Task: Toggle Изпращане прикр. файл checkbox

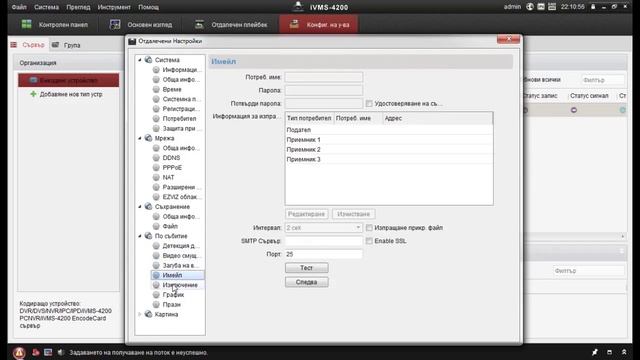Action: coord(369,228)
